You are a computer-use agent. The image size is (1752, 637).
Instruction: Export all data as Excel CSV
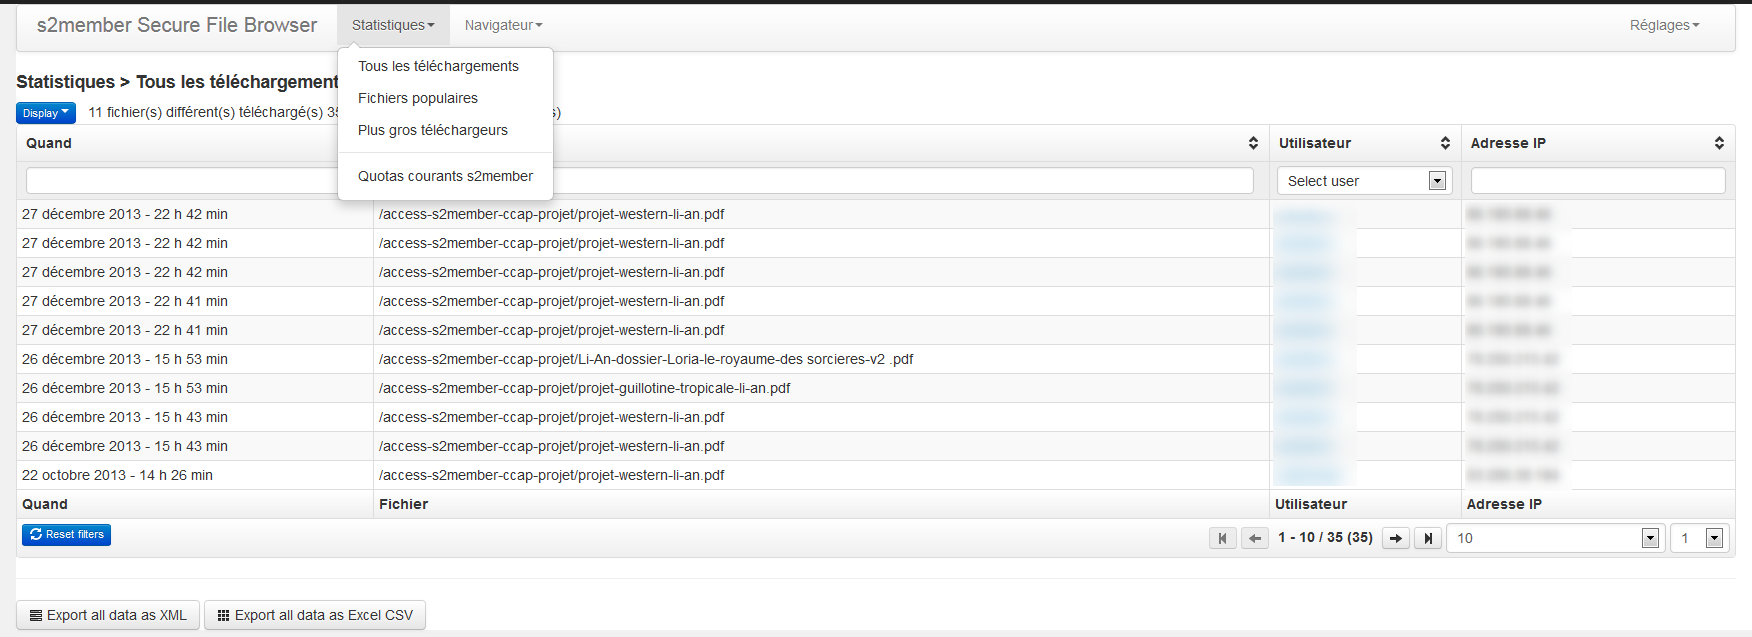(315, 615)
